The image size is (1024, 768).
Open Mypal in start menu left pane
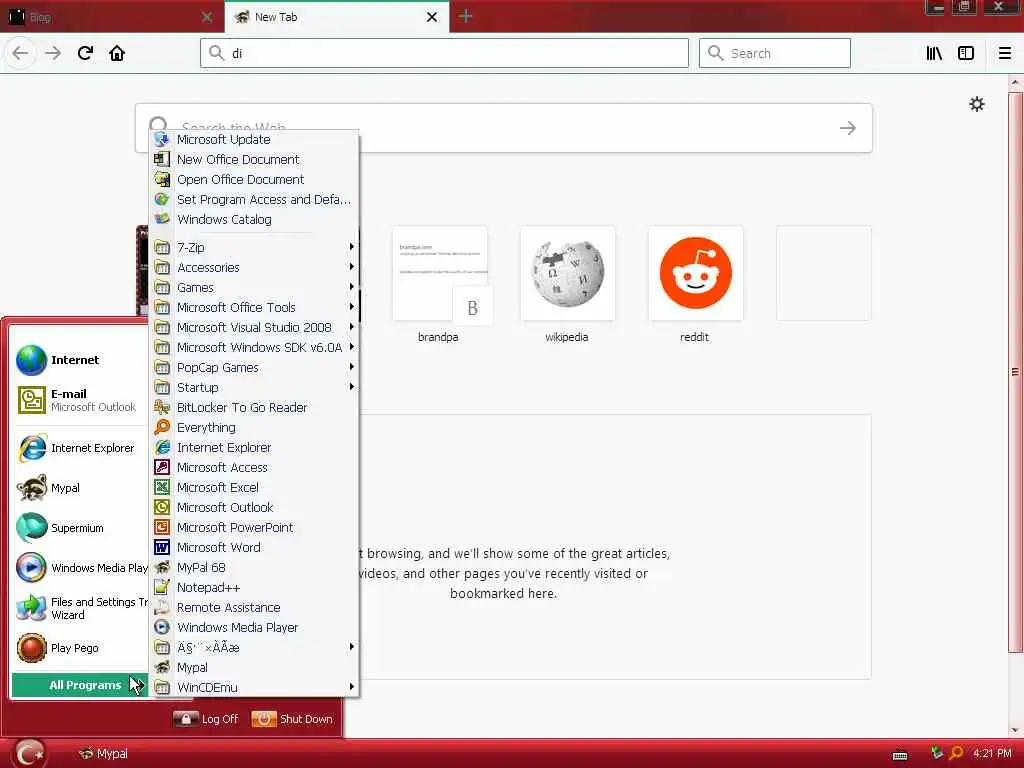pyautogui.click(x=80, y=488)
